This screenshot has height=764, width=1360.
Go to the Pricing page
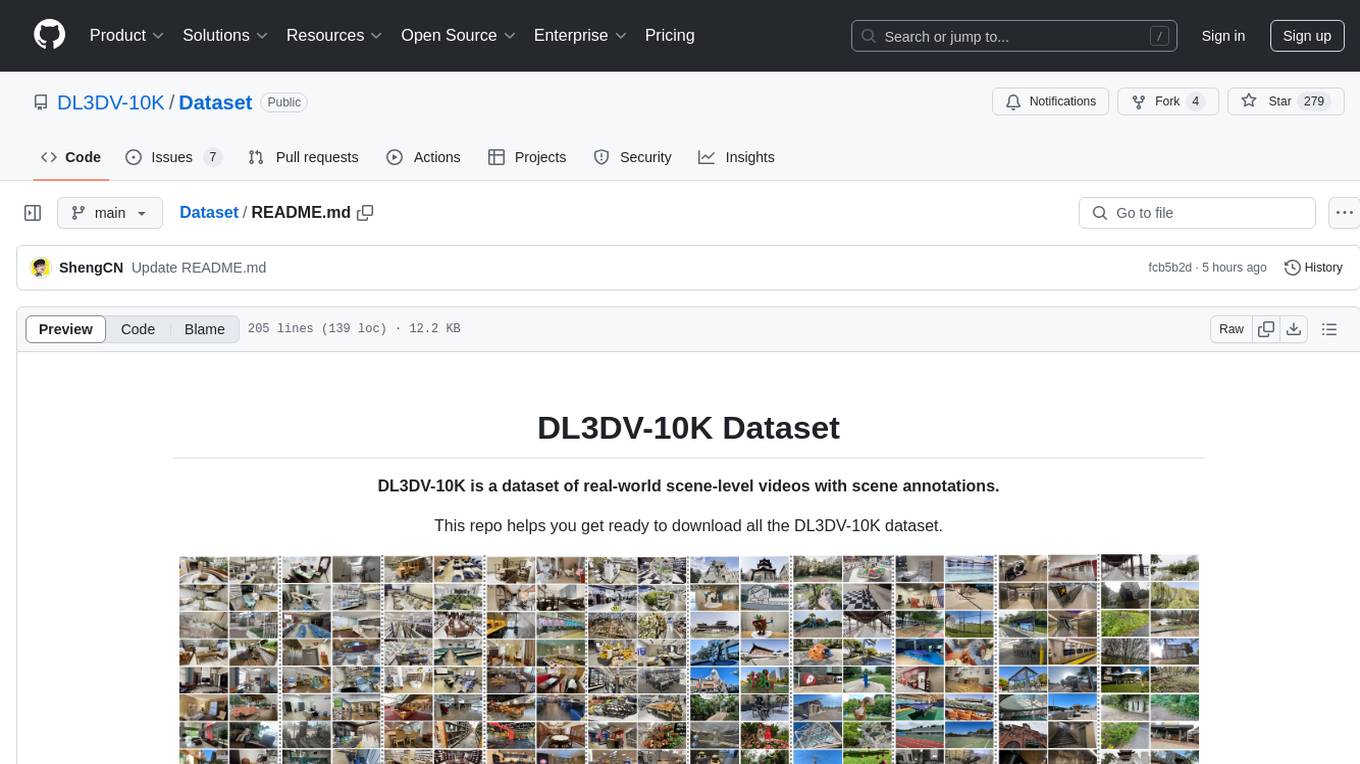[x=670, y=35]
